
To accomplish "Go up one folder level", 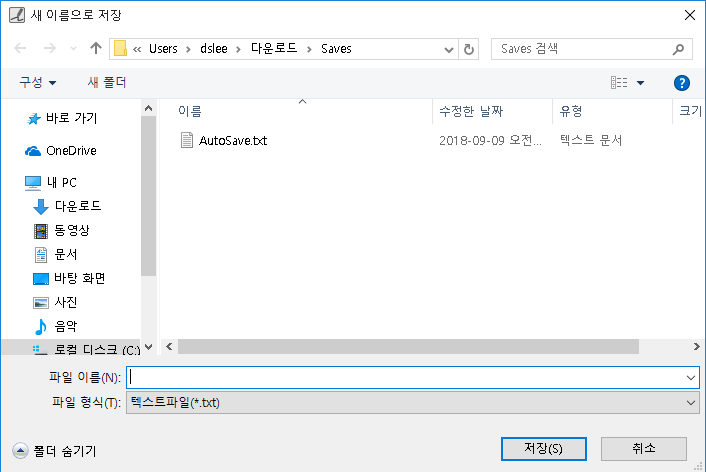I will click(x=95, y=48).
